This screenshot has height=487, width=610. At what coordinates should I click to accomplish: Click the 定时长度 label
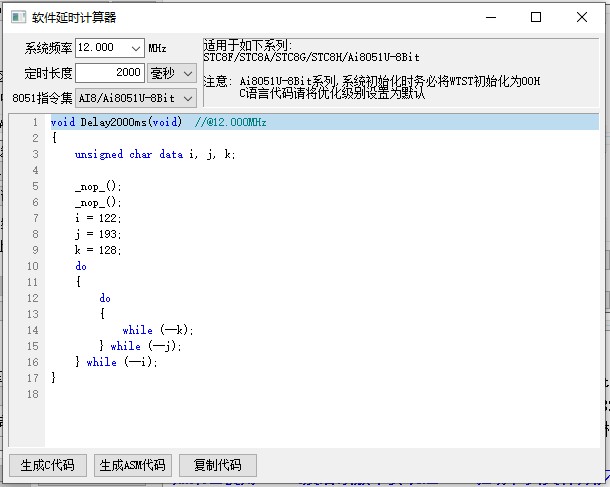click(48, 73)
